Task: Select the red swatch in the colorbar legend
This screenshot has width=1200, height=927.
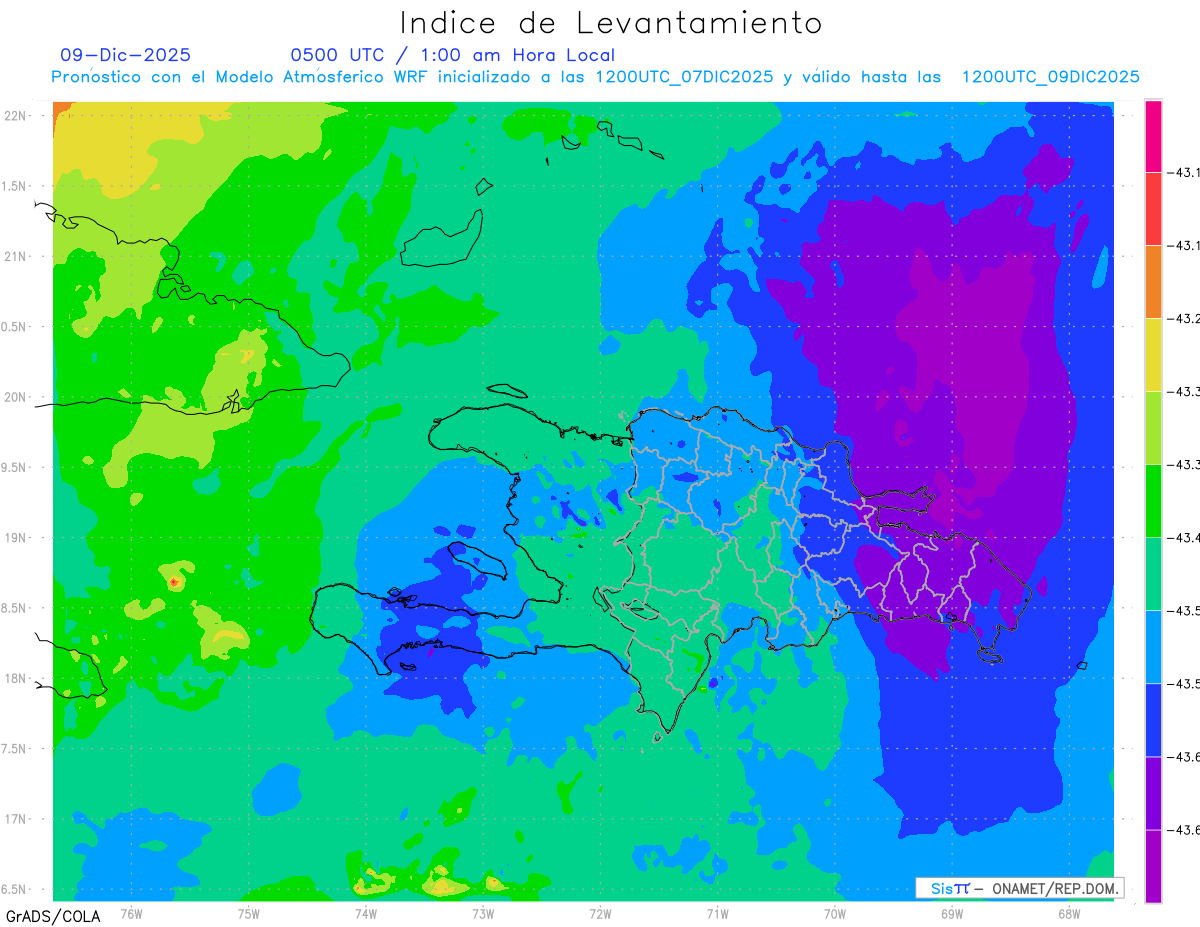Action: [1153, 209]
